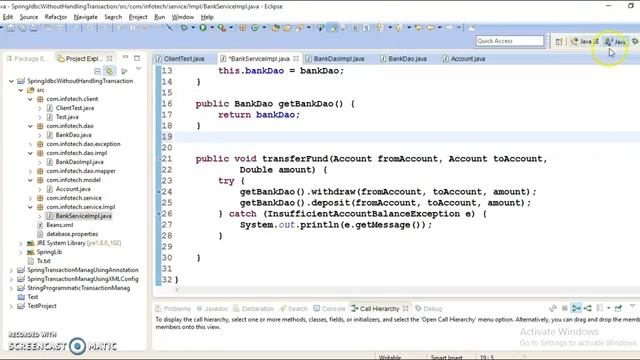Click Collapse All in Project Explorer

tap(97, 71)
